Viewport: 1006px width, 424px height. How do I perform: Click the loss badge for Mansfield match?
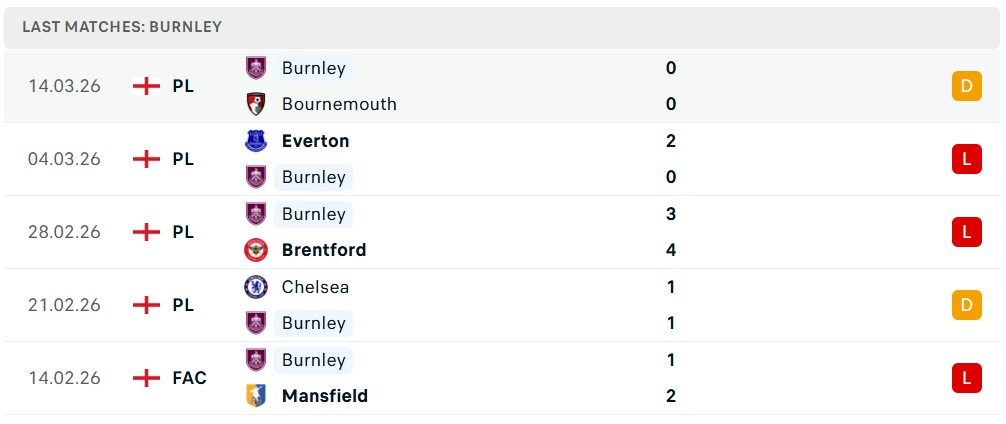(x=966, y=378)
